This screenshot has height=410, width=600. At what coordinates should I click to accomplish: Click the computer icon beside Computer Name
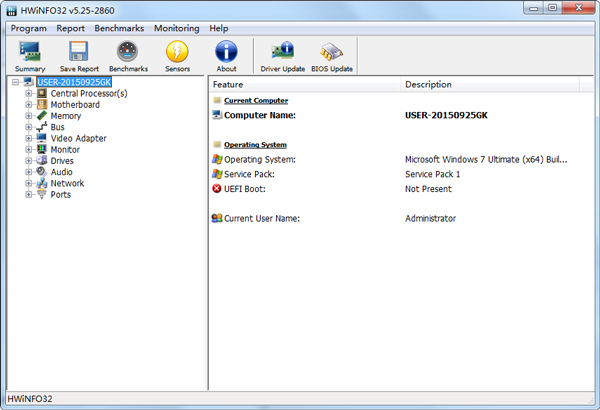[x=217, y=115]
